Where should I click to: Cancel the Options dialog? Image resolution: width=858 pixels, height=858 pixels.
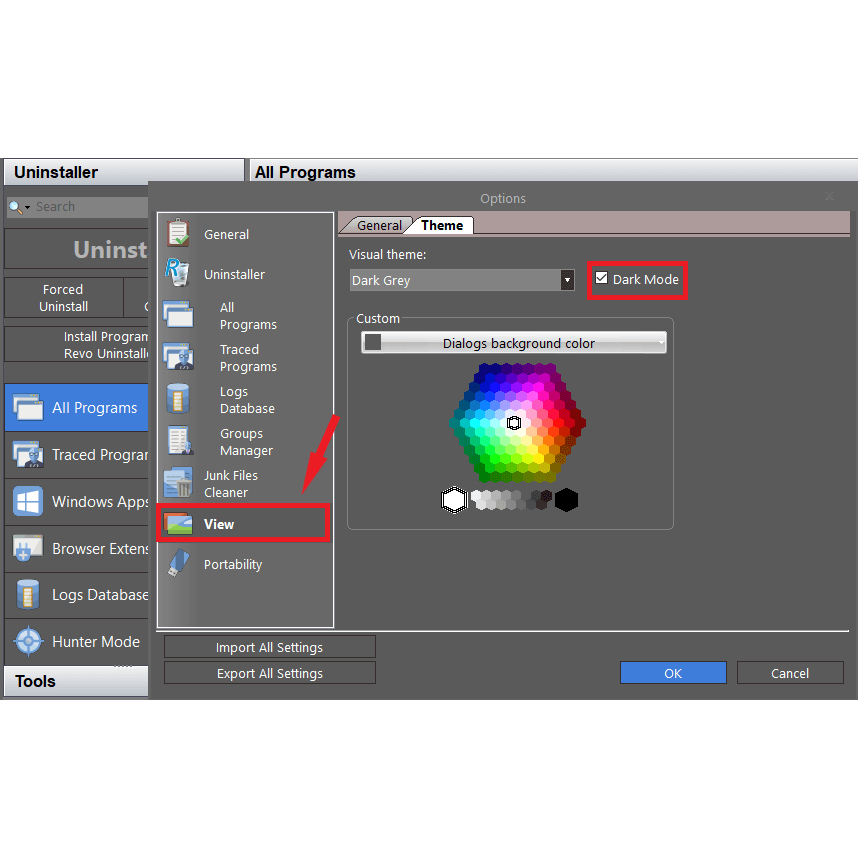click(790, 673)
